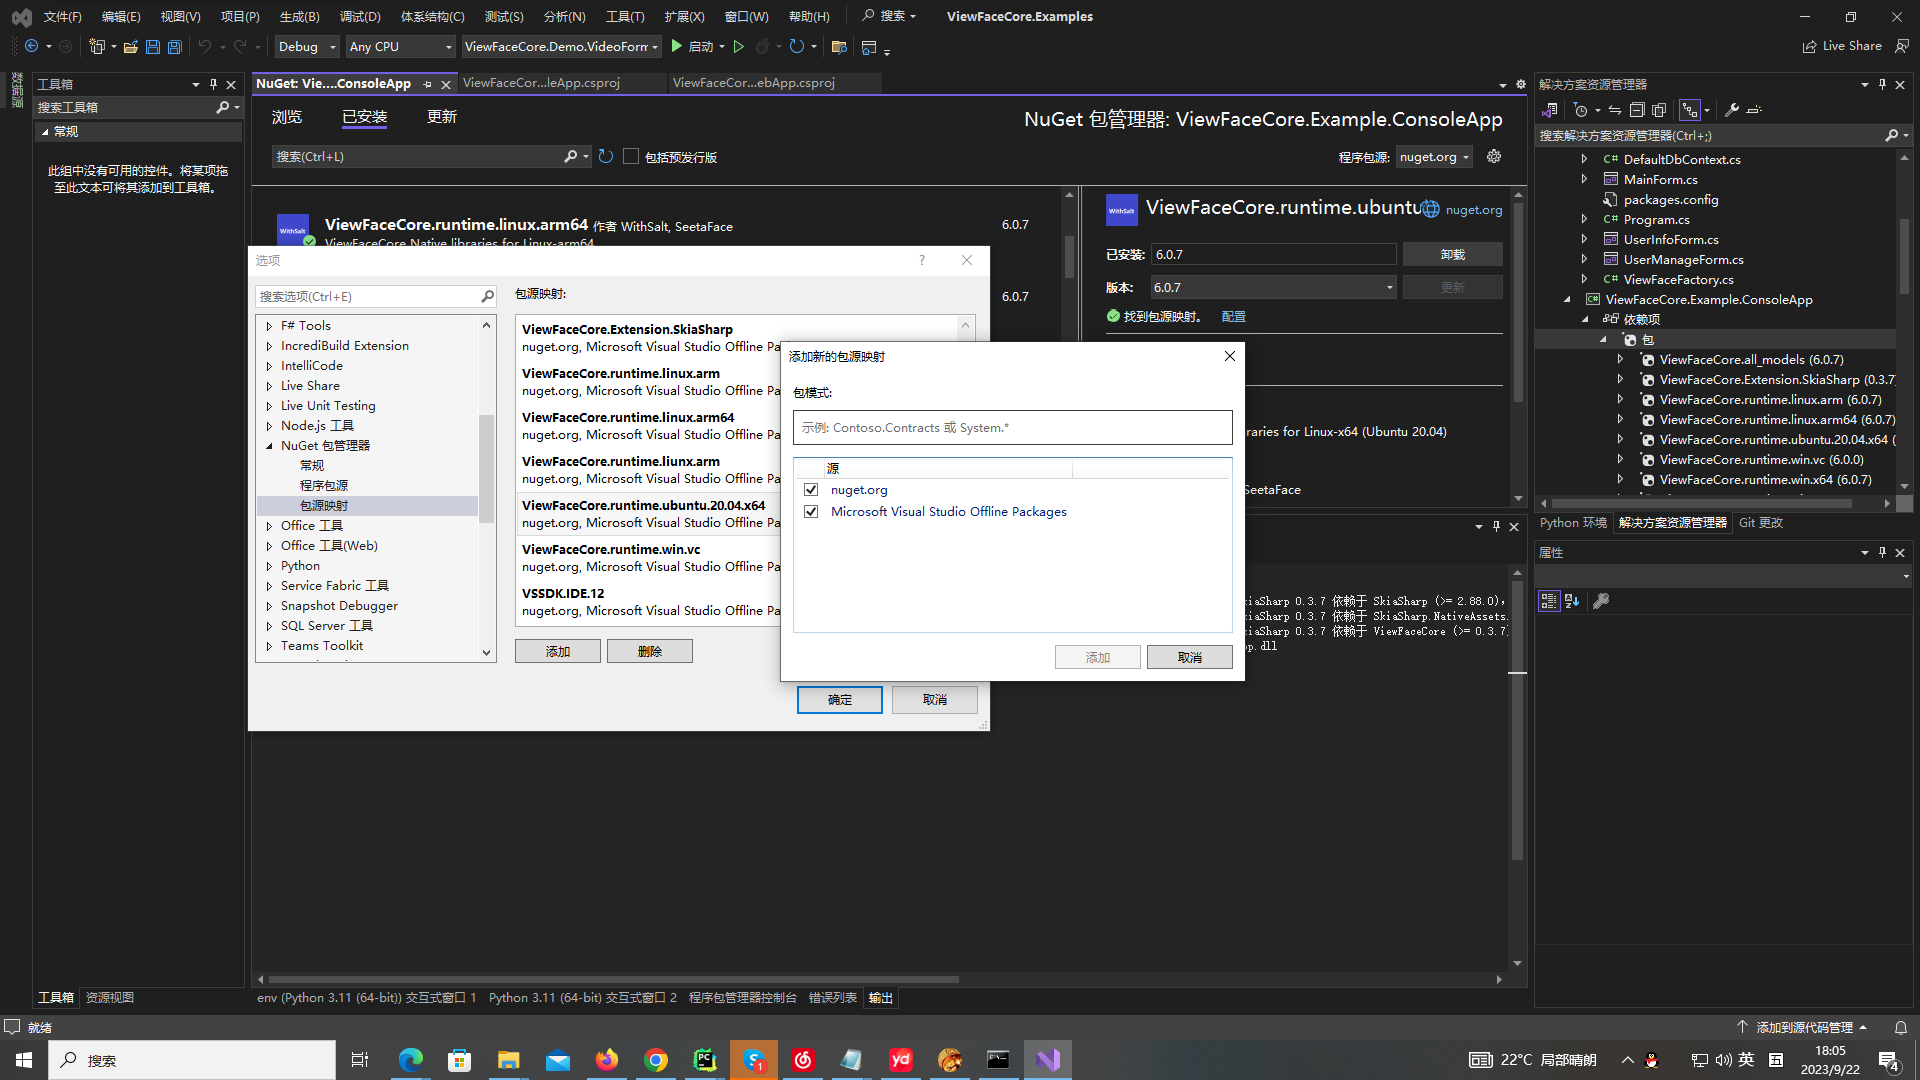Image resolution: width=1920 pixels, height=1080 pixels.
Task: Click the Live Share icon
Action: pyautogui.click(x=1809, y=46)
